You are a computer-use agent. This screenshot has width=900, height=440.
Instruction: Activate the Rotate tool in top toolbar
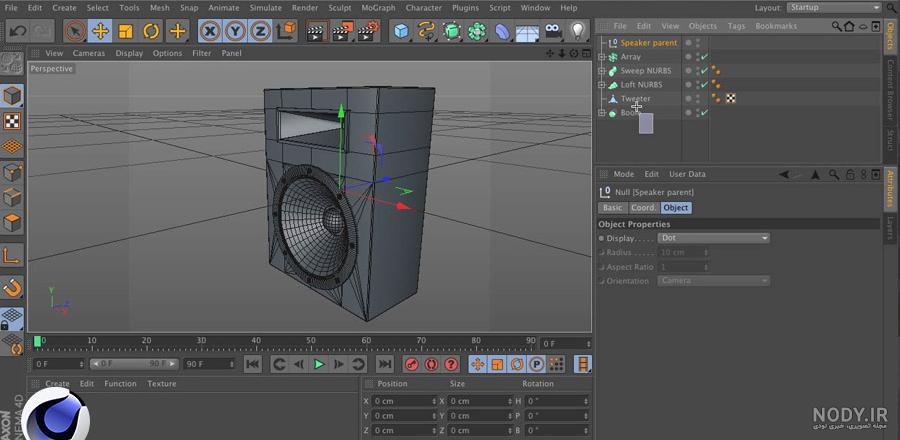pos(151,31)
